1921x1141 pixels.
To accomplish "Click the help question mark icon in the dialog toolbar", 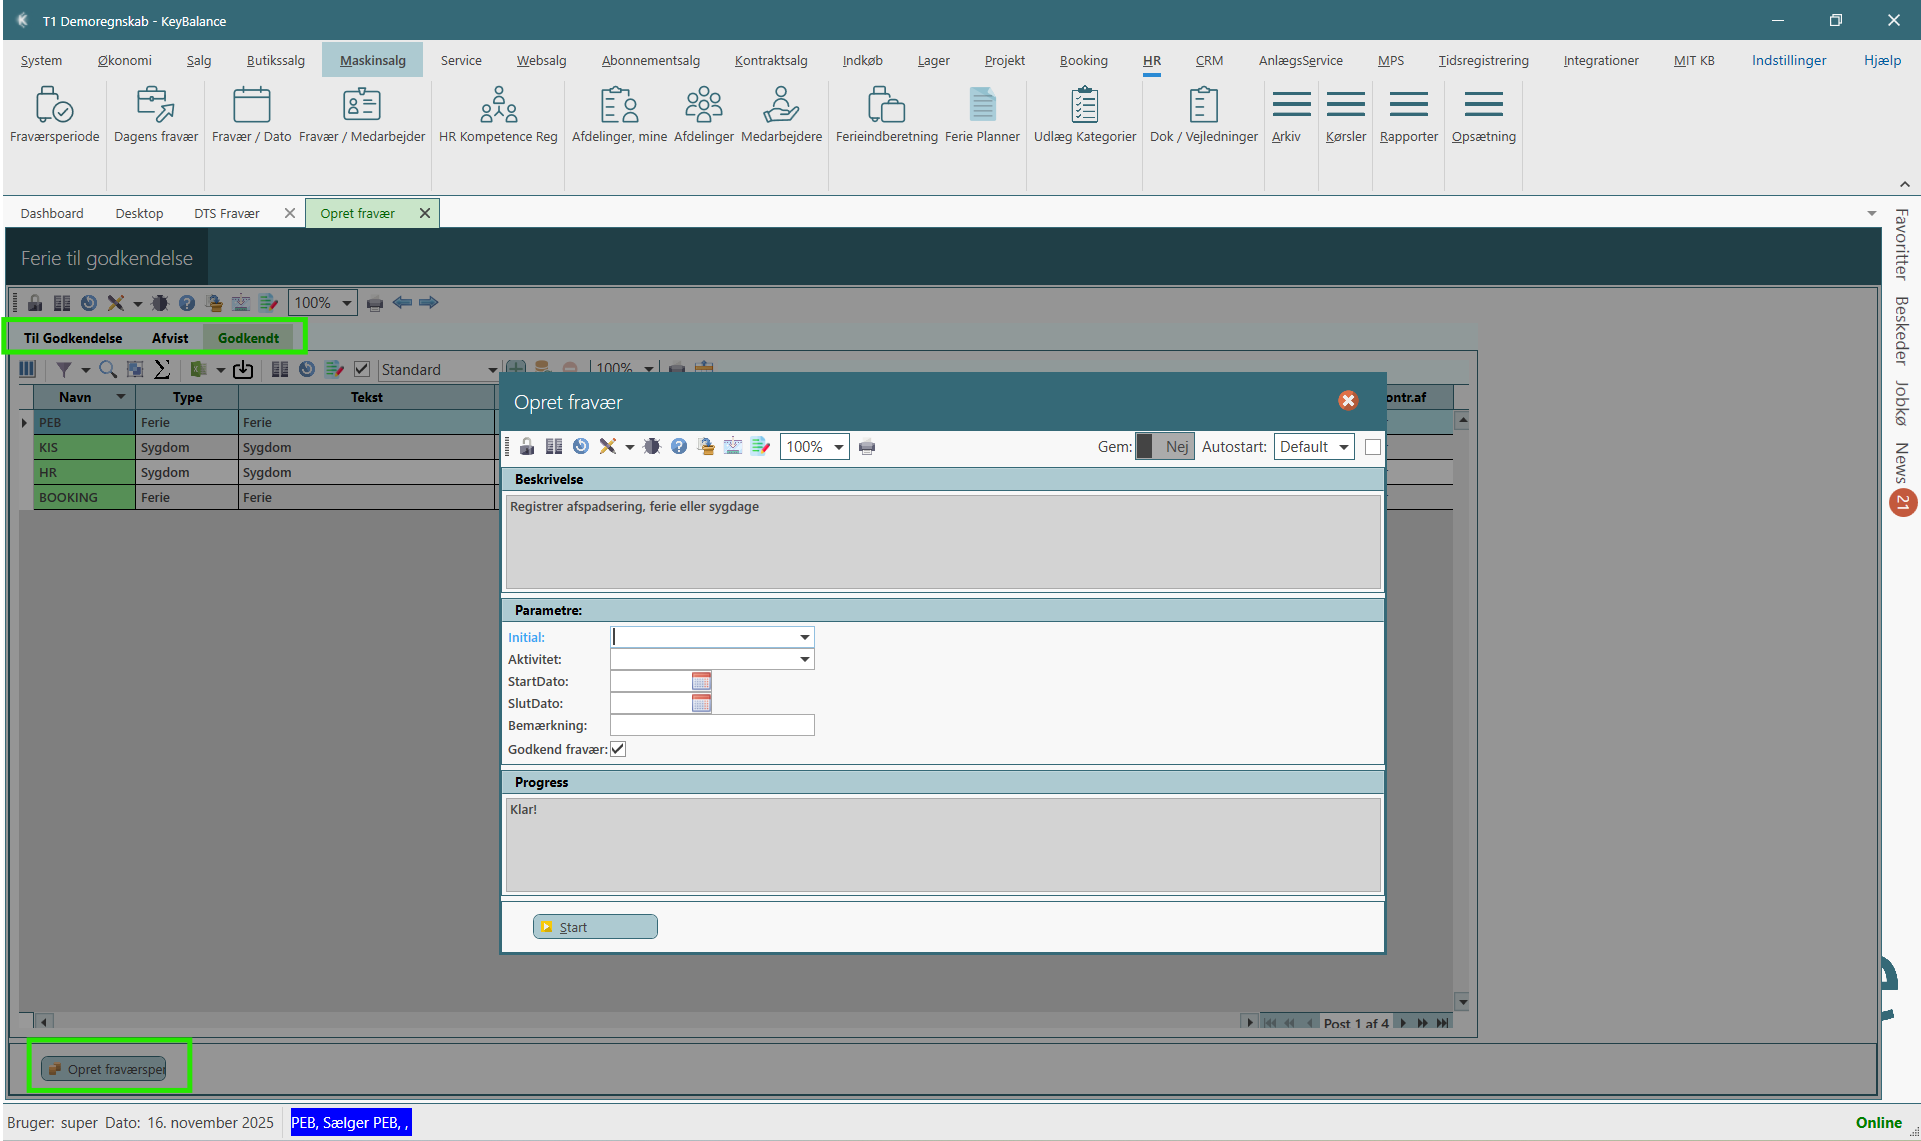I will coord(679,447).
